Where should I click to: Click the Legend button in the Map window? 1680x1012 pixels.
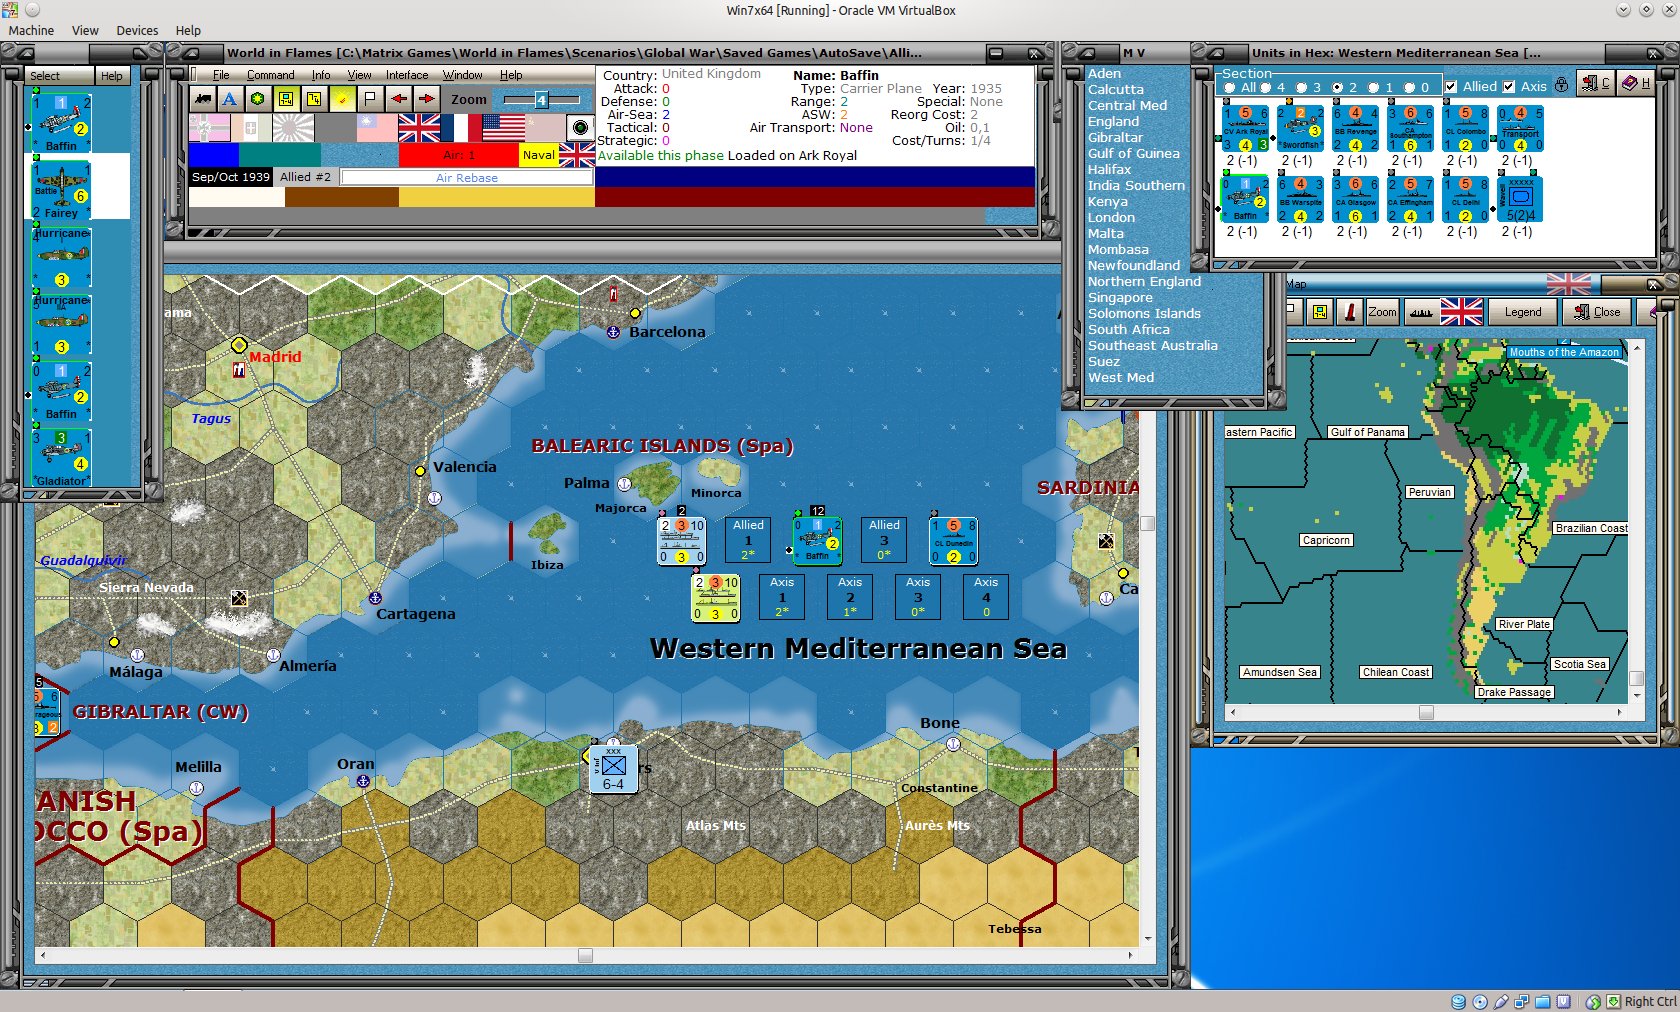(x=1523, y=312)
